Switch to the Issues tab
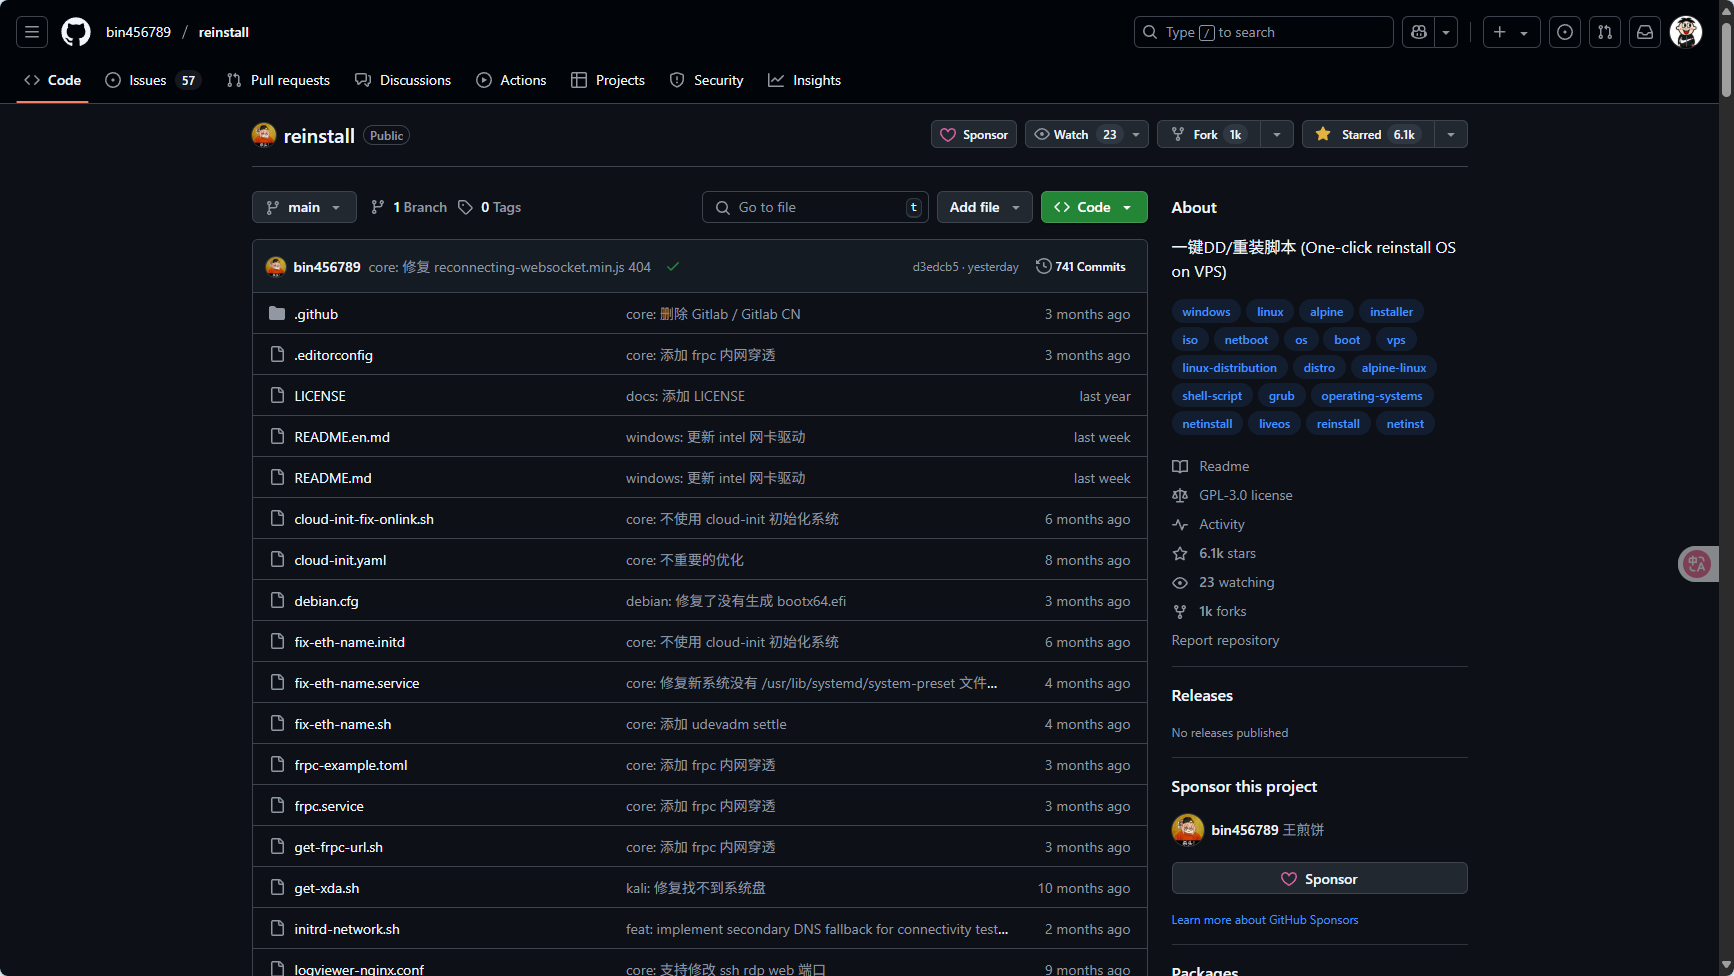This screenshot has width=1734, height=976. [153, 80]
